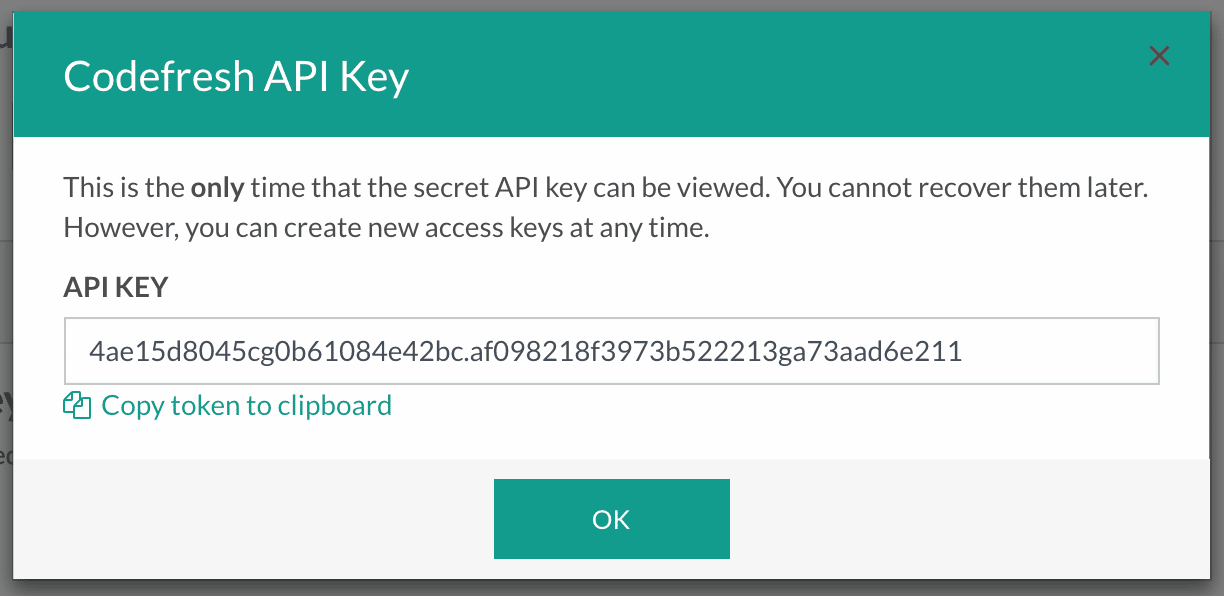Click the OK button
Viewport: 1224px width, 596px height.
611,519
